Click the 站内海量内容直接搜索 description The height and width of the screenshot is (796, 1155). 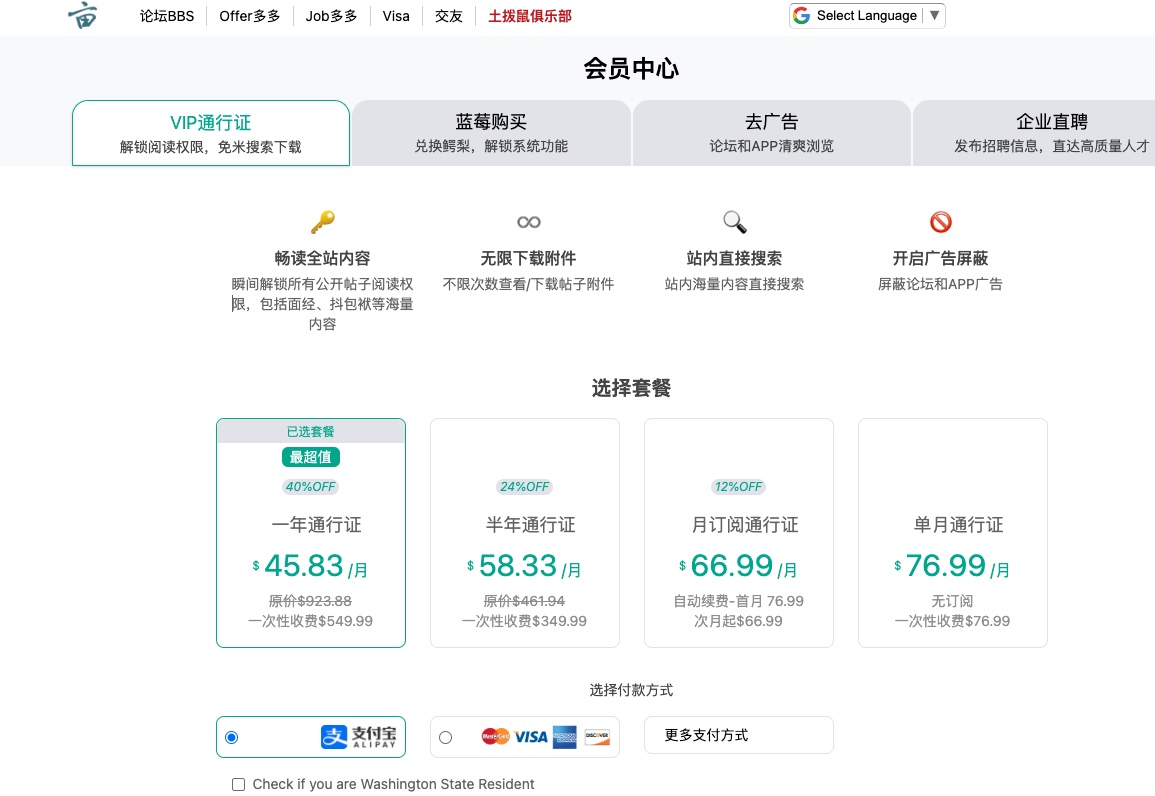(734, 284)
